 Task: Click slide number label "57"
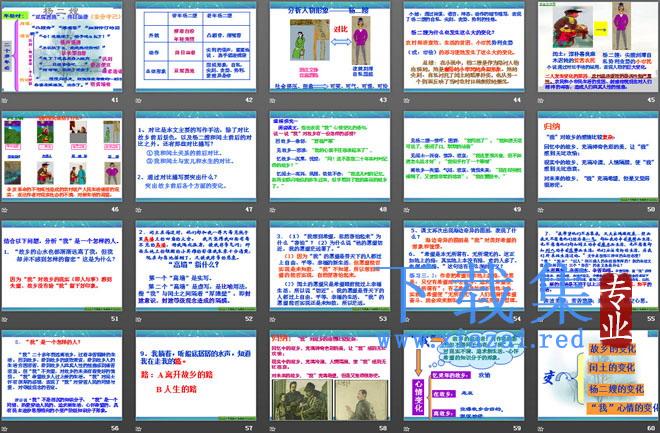coord(249,428)
